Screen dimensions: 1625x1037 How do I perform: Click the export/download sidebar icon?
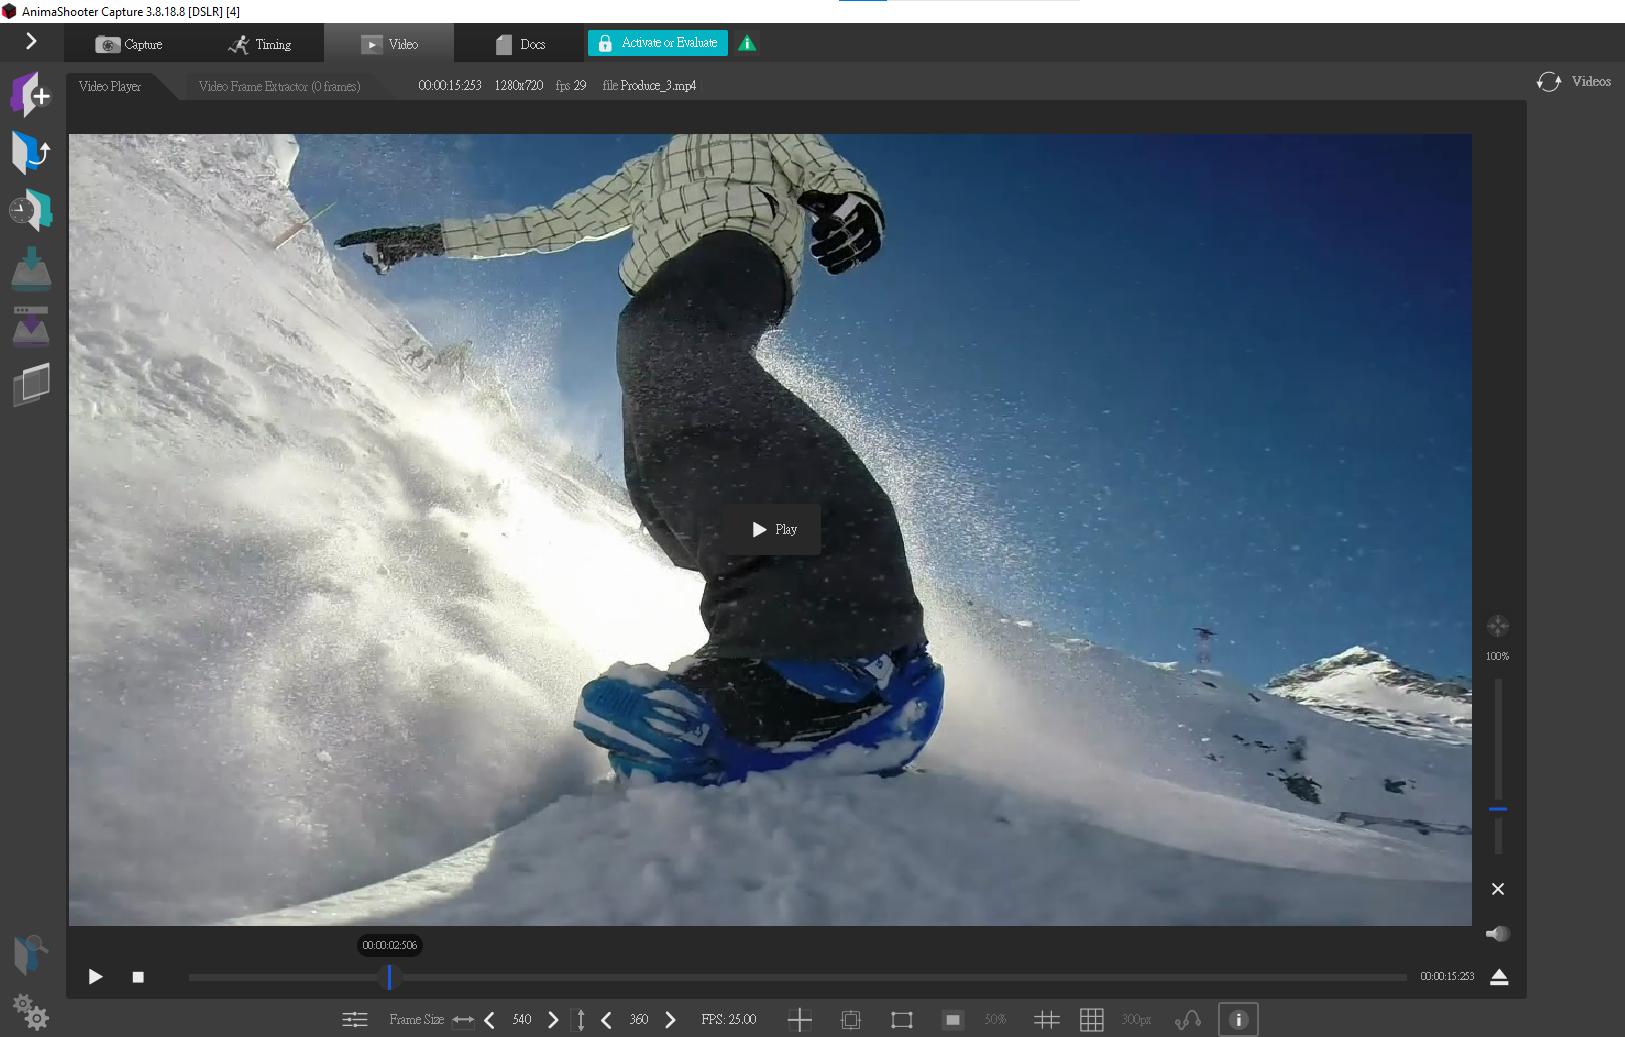32,268
